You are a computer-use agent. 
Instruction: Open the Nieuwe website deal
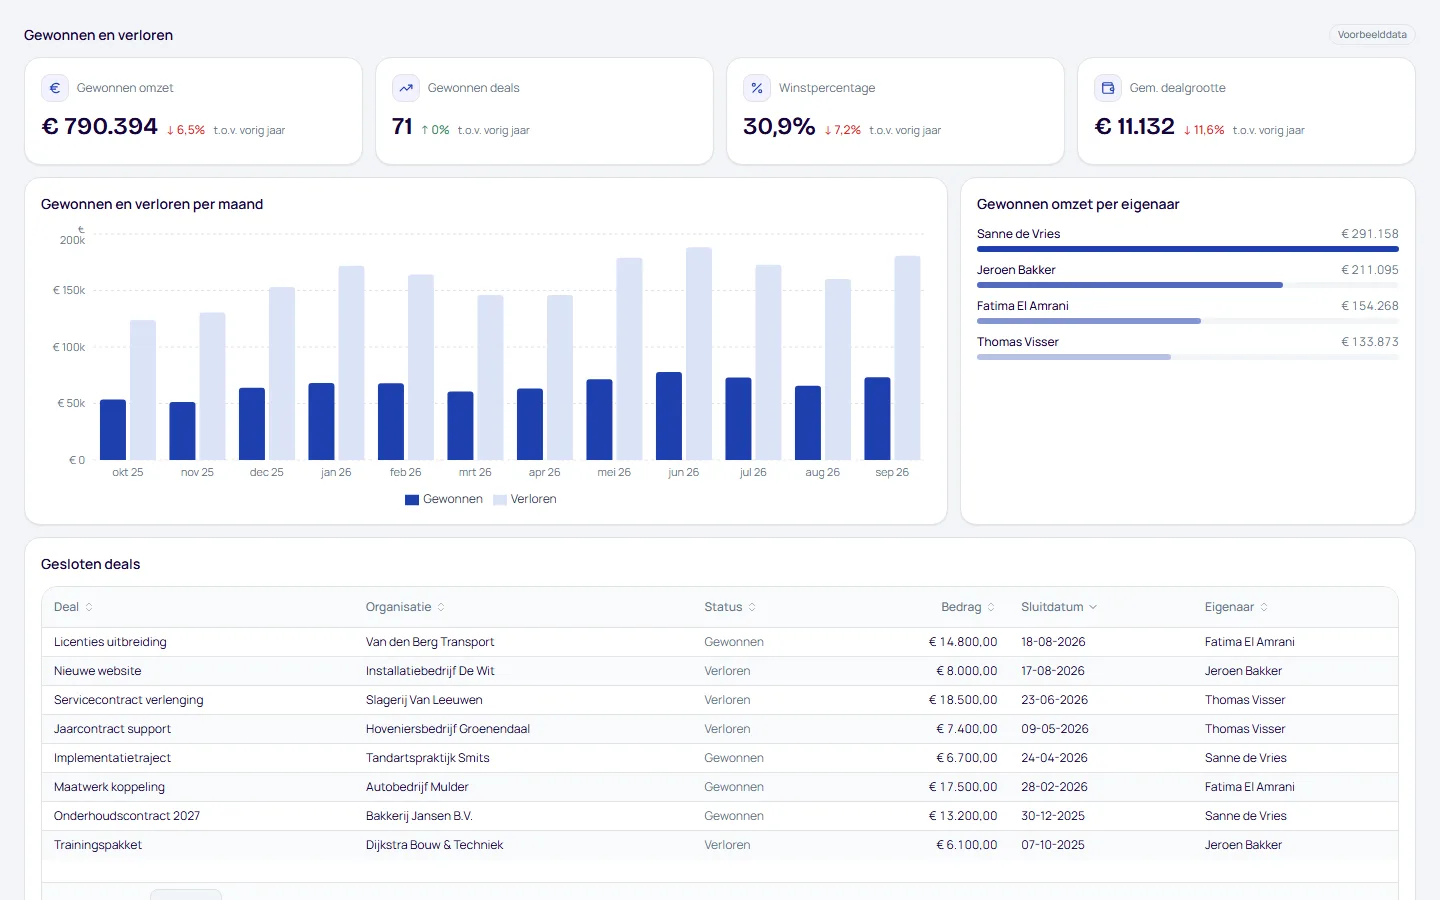click(x=97, y=671)
